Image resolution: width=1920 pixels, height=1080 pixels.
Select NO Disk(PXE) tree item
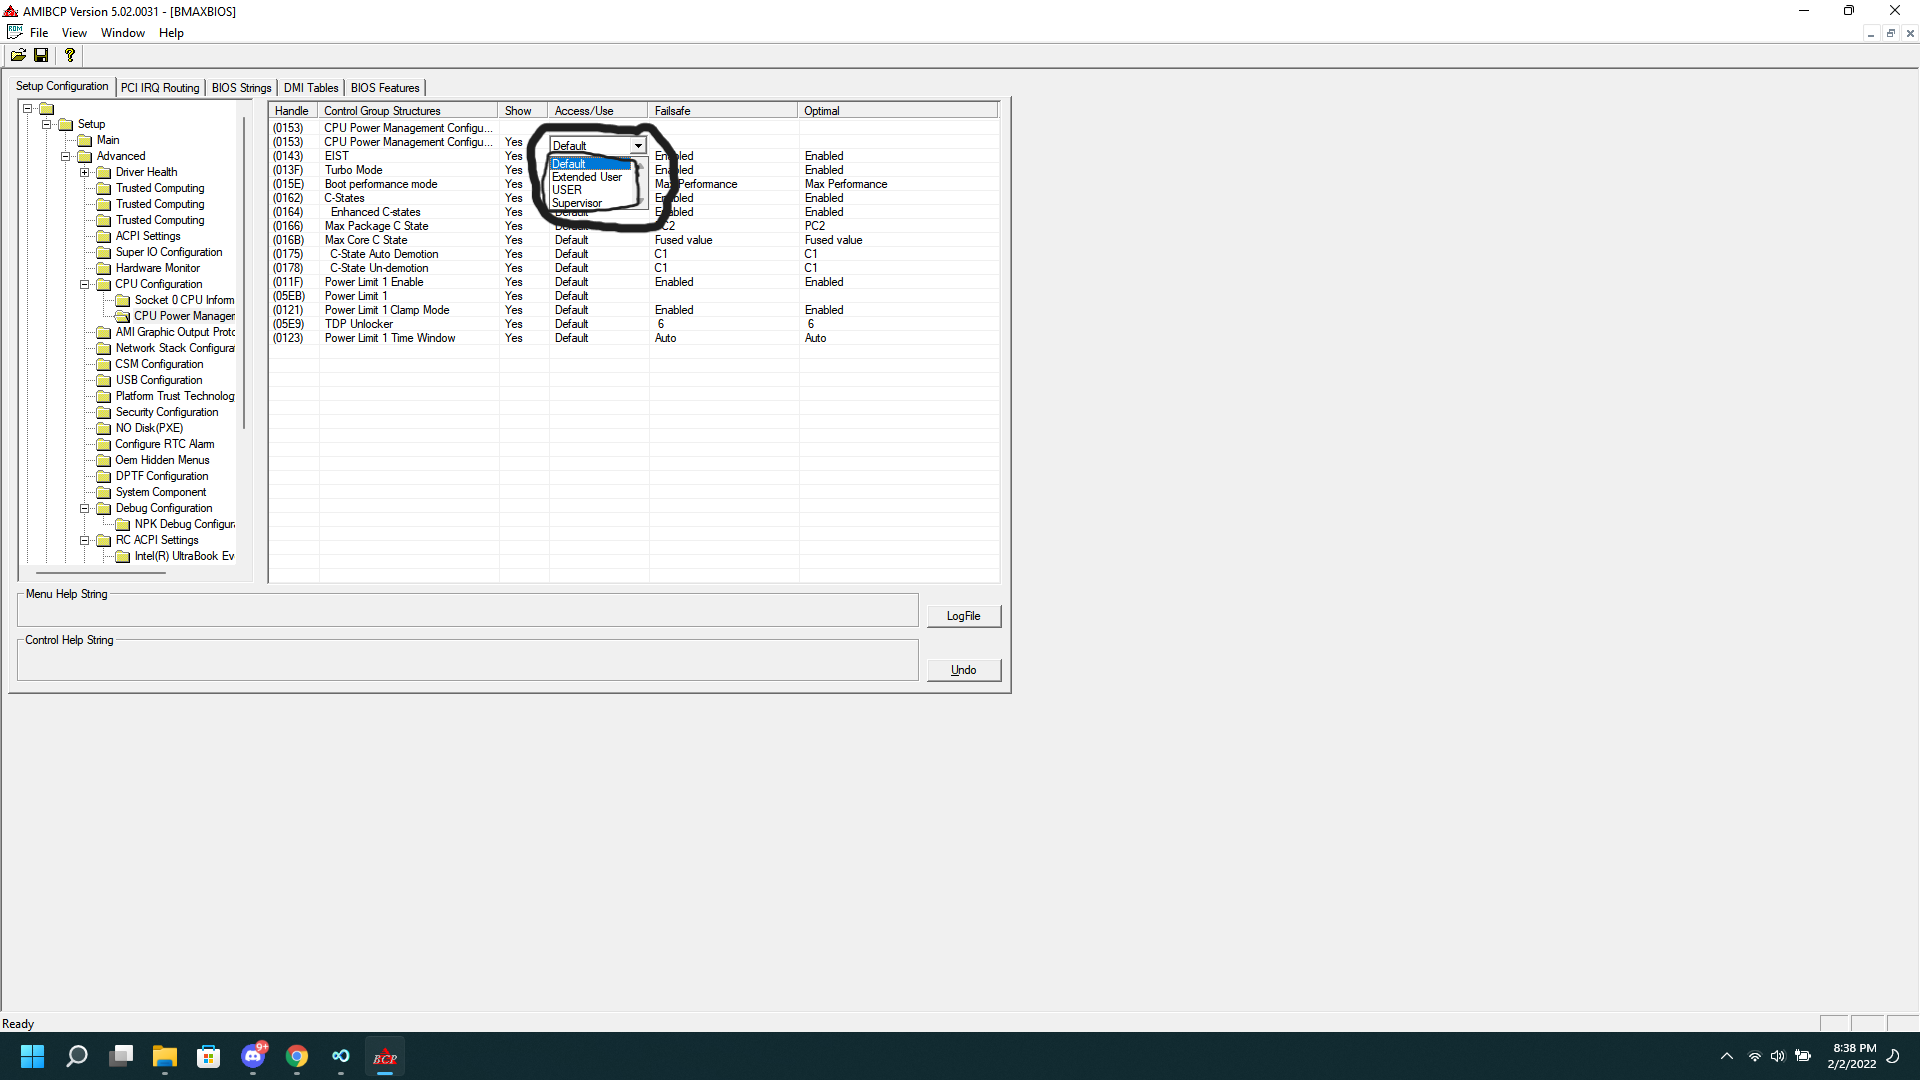click(149, 428)
